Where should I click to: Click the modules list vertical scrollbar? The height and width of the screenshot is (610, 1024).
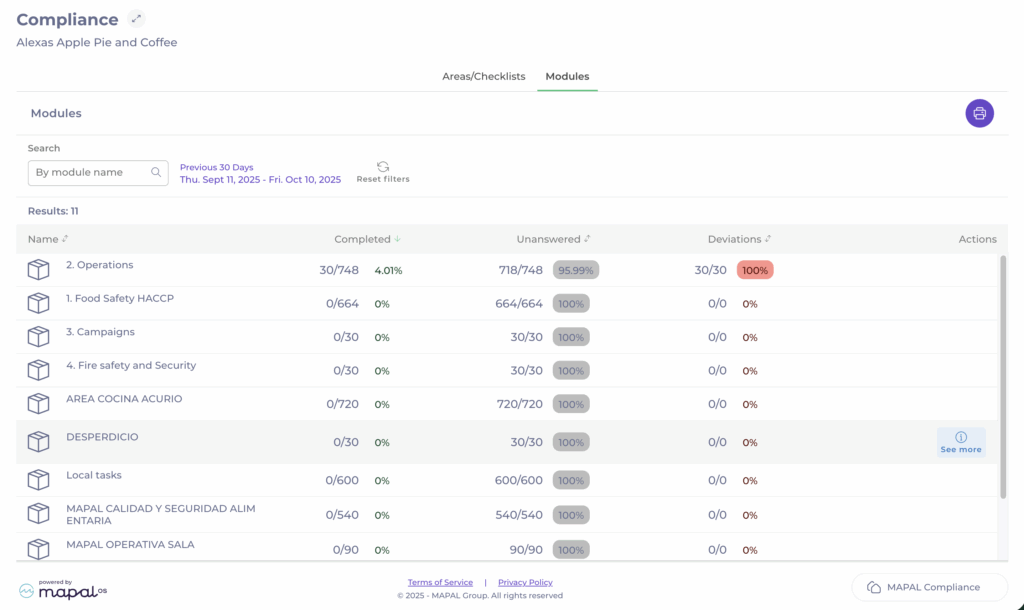1003,375
